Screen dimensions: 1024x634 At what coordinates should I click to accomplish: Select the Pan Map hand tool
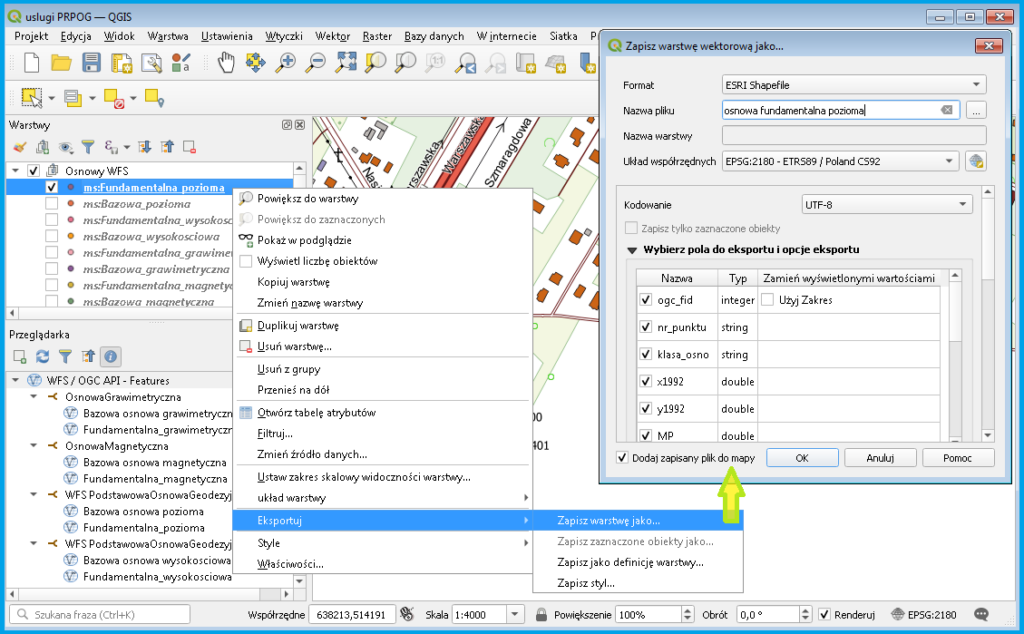point(226,62)
